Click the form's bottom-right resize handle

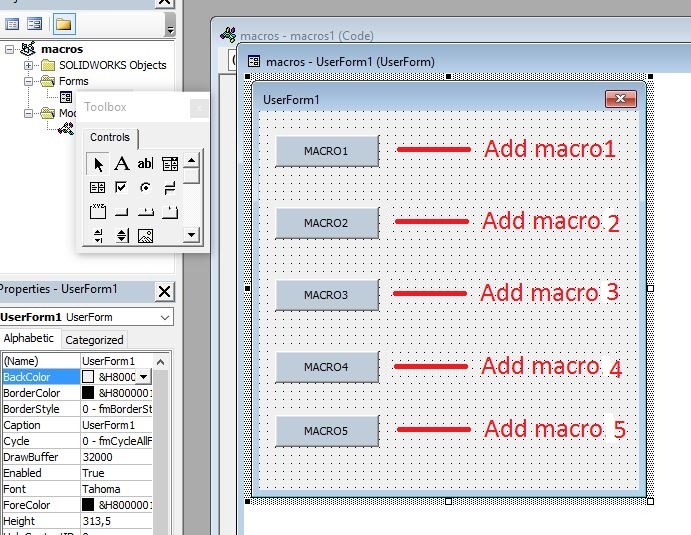tap(650, 501)
